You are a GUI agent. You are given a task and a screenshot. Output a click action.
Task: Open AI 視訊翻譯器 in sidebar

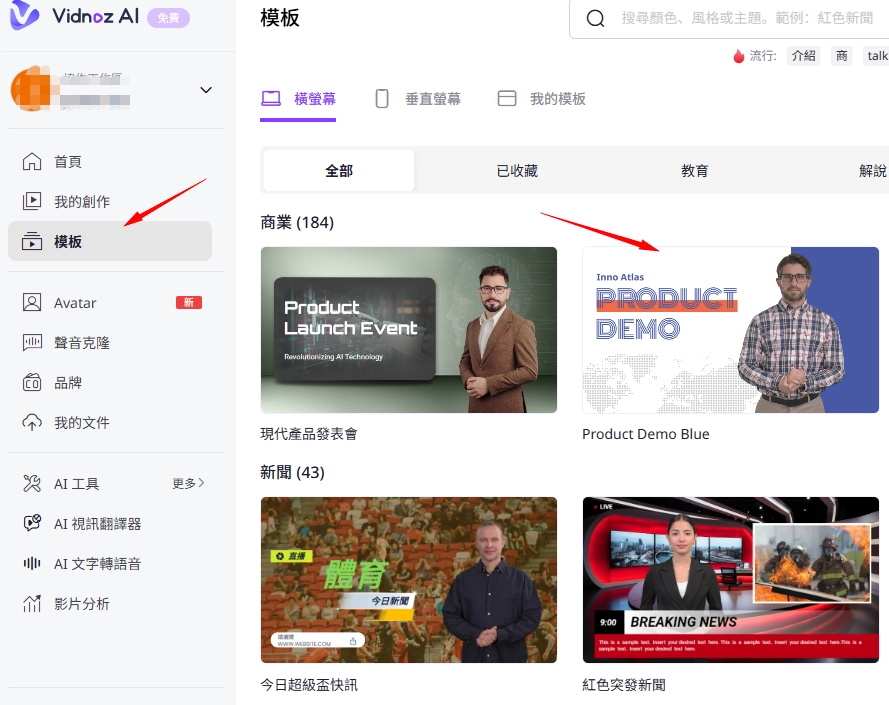110,524
